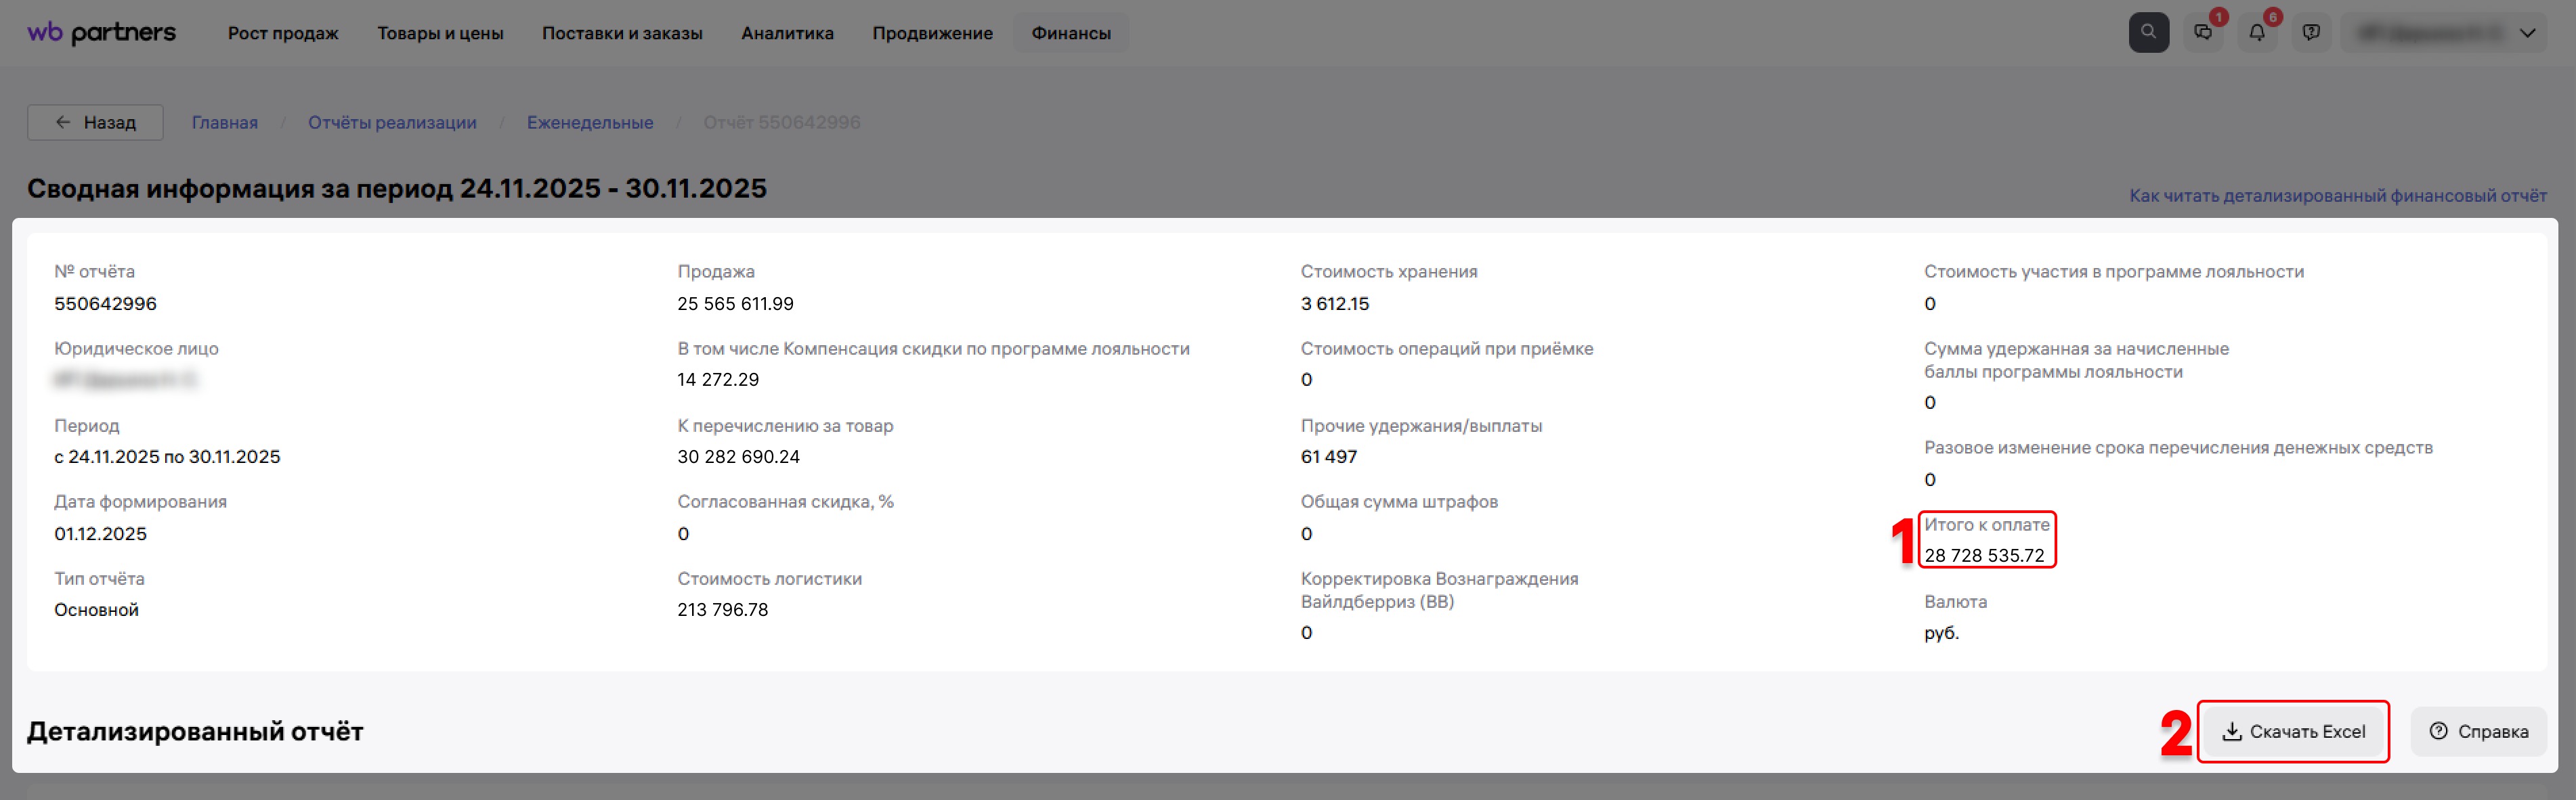The width and height of the screenshot is (2576, 800).
Task: Expand the account profile dropdown
Action: tap(2527, 33)
